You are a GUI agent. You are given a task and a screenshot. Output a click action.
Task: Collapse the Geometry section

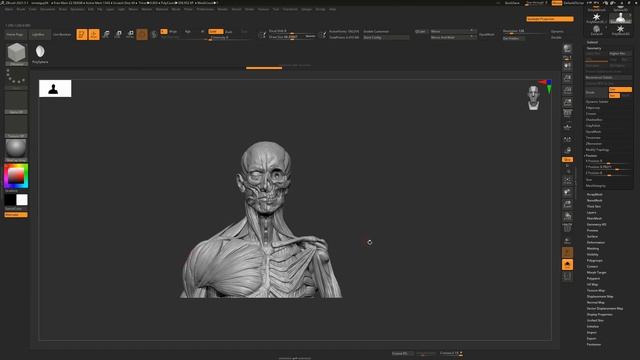click(x=594, y=48)
